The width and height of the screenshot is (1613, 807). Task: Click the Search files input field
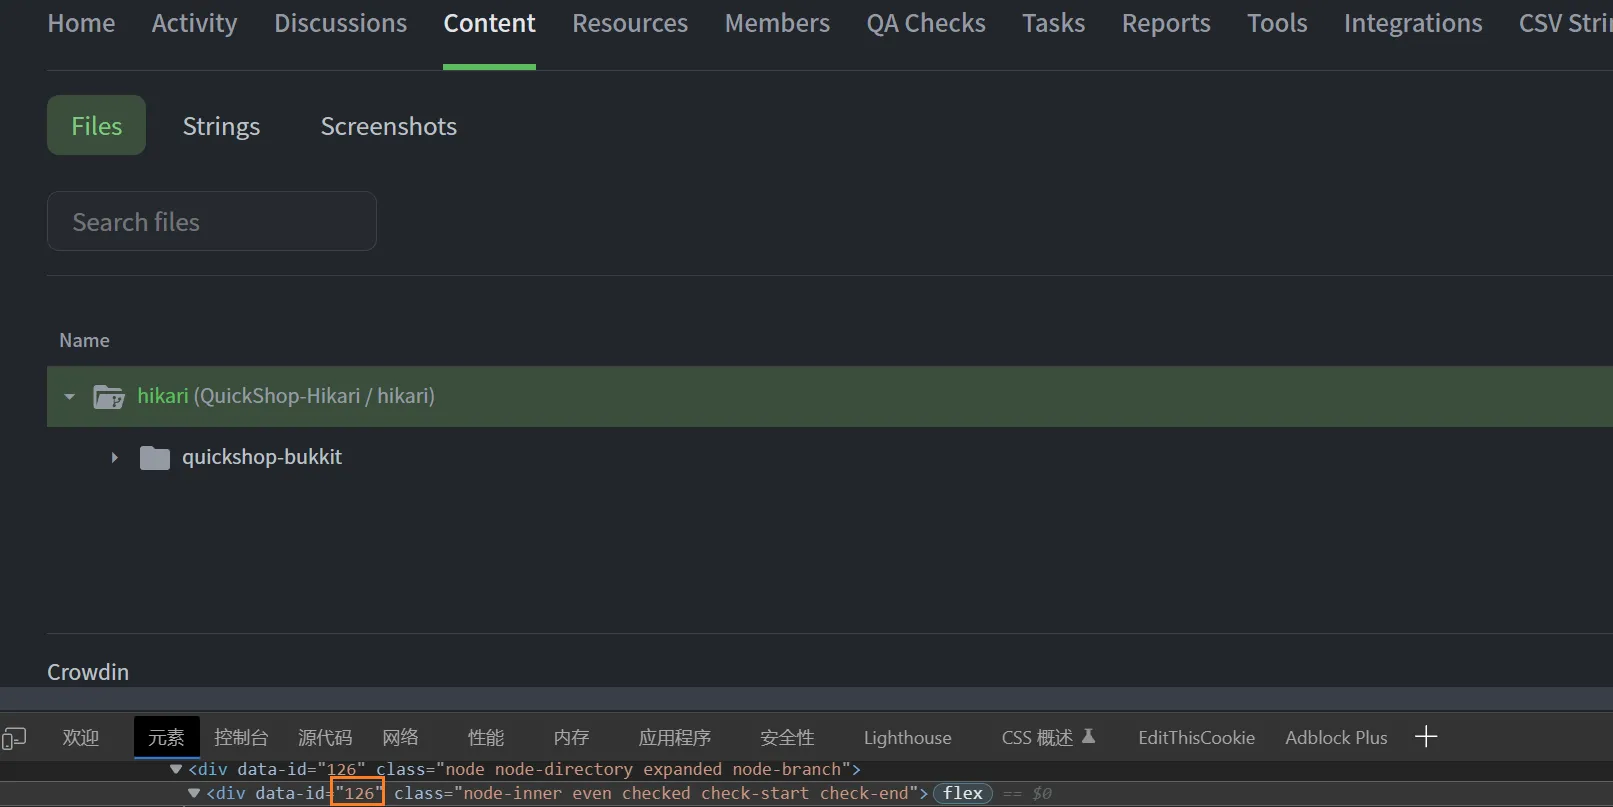pos(212,222)
